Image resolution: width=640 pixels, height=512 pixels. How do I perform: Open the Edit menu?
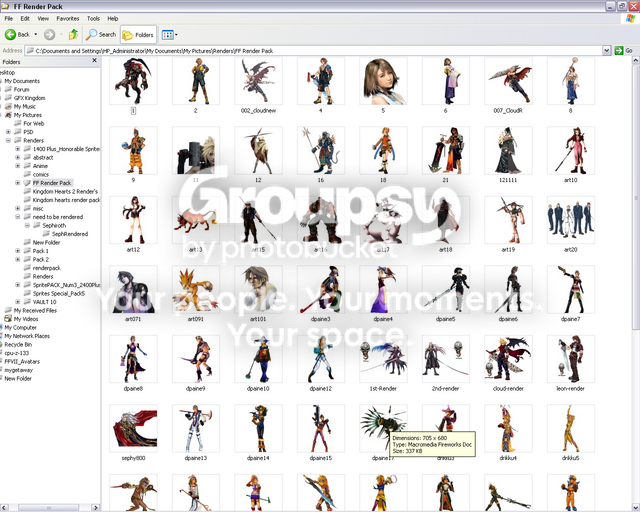point(25,18)
